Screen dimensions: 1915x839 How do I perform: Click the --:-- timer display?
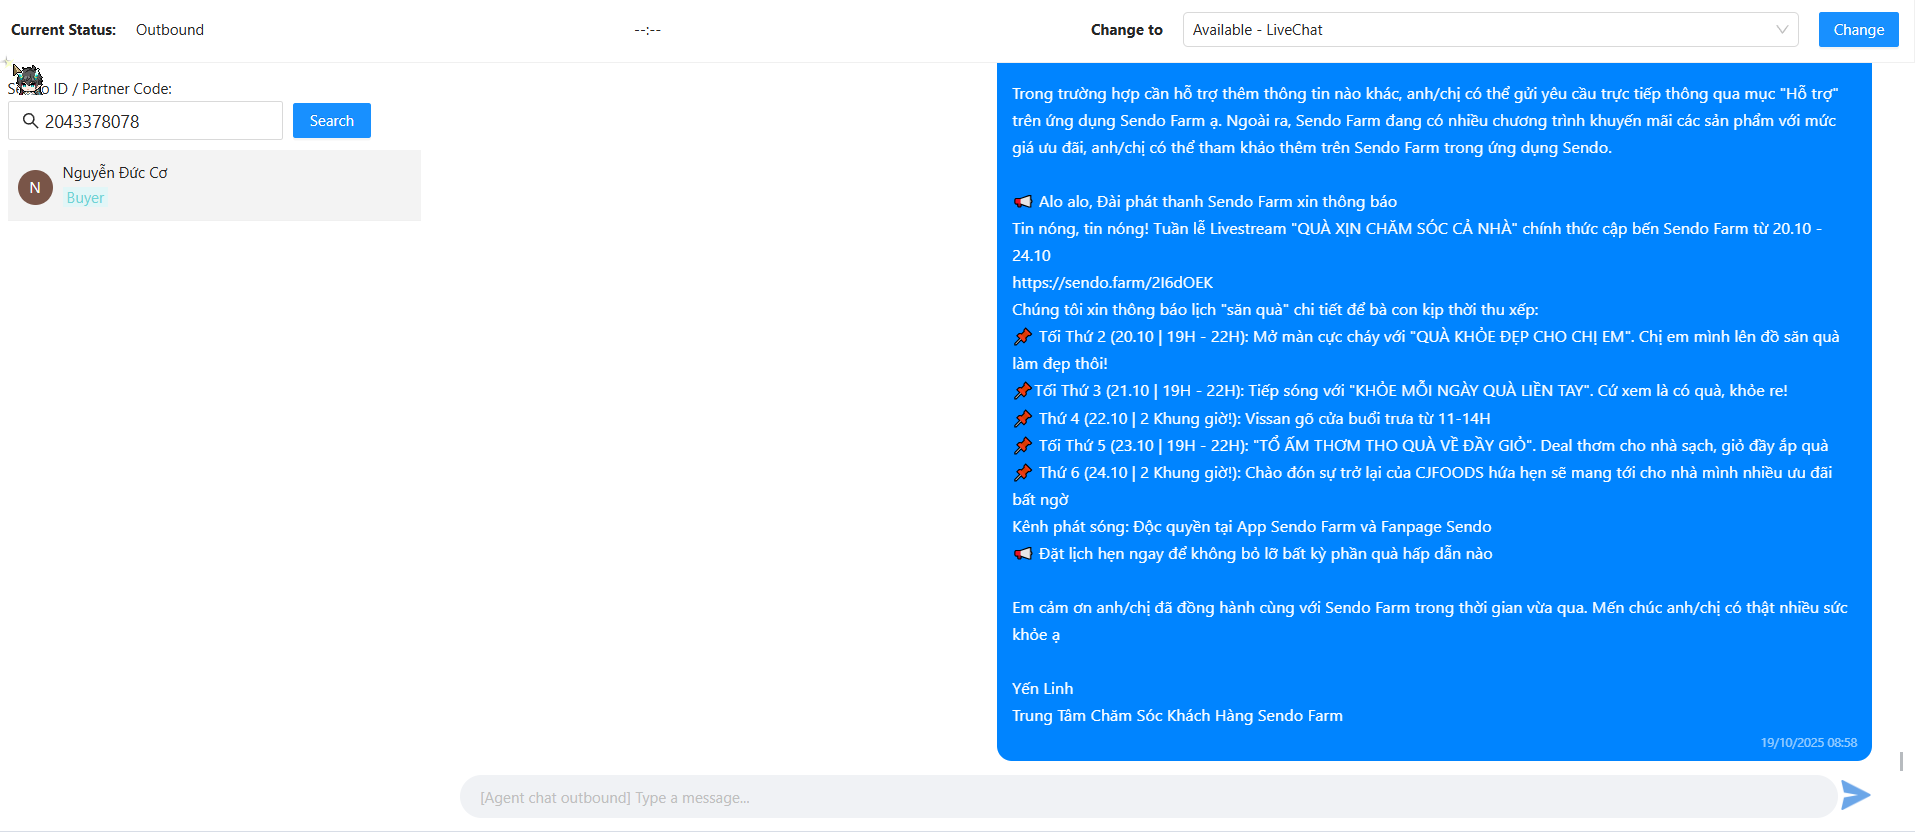[647, 30]
